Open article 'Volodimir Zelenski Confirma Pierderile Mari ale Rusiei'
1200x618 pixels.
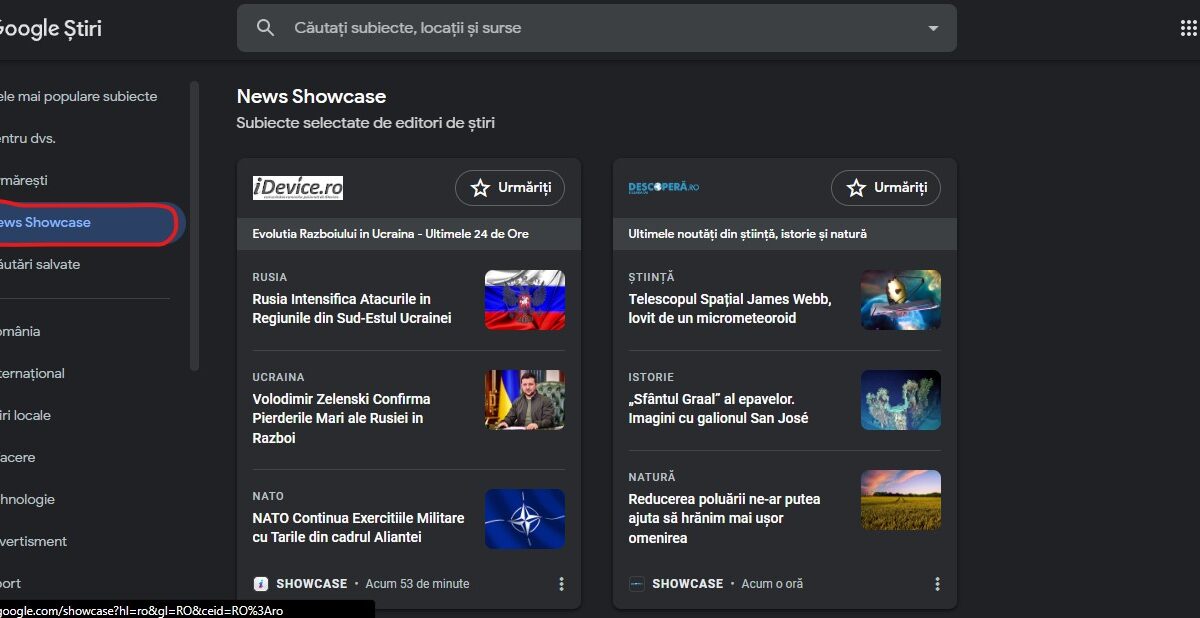pos(342,418)
